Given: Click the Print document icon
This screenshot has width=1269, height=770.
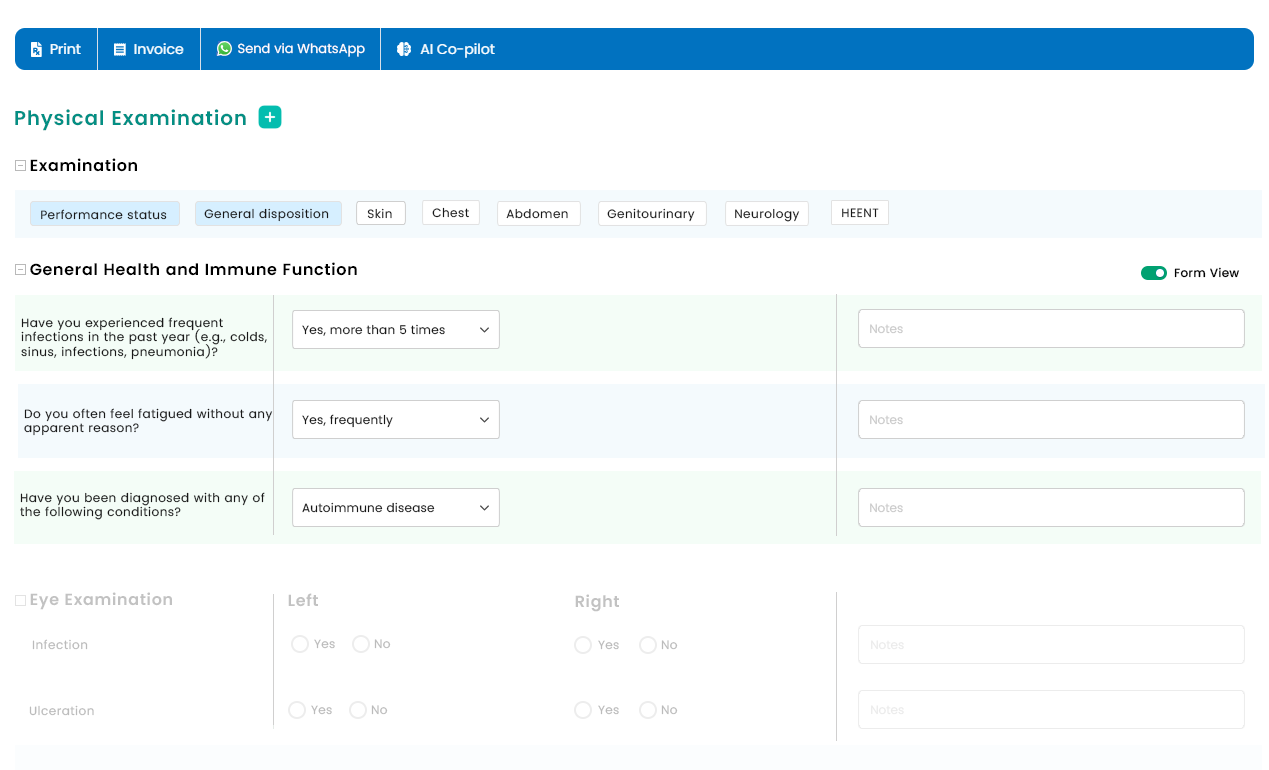Looking at the screenshot, I should point(37,49).
